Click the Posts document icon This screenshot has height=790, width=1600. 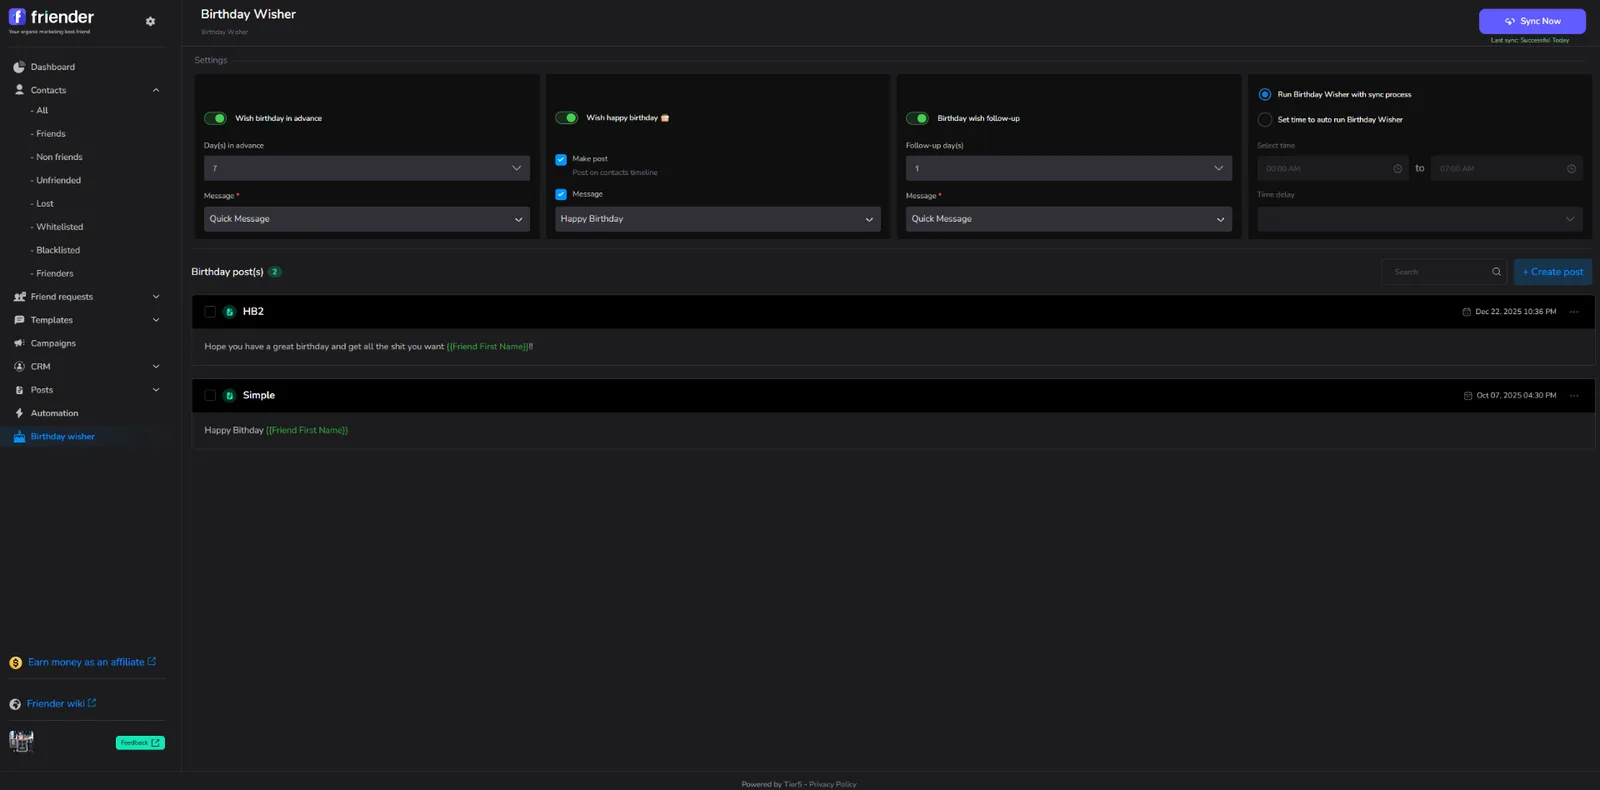tap(19, 390)
